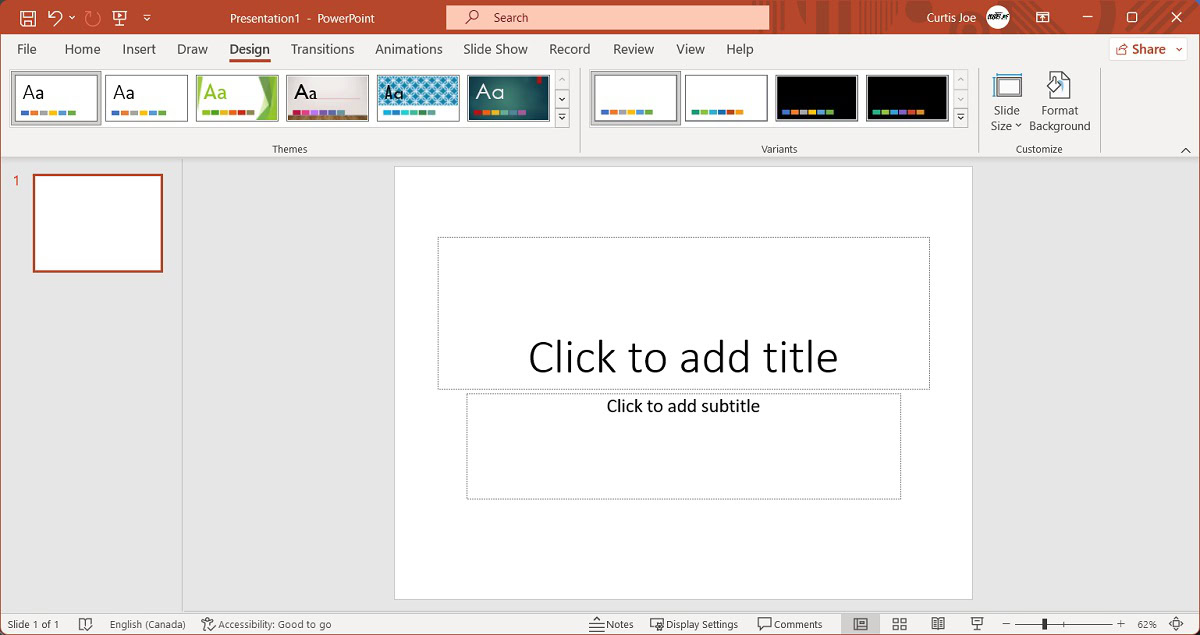The width and height of the screenshot is (1200, 635).
Task: Click the zoom slider handle
Action: click(x=1044, y=624)
